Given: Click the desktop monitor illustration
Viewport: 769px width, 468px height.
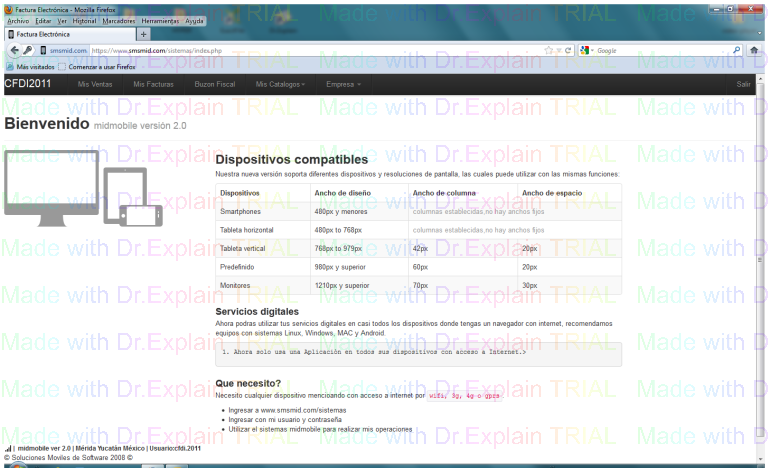Looking at the screenshot, I should click(51, 188).
